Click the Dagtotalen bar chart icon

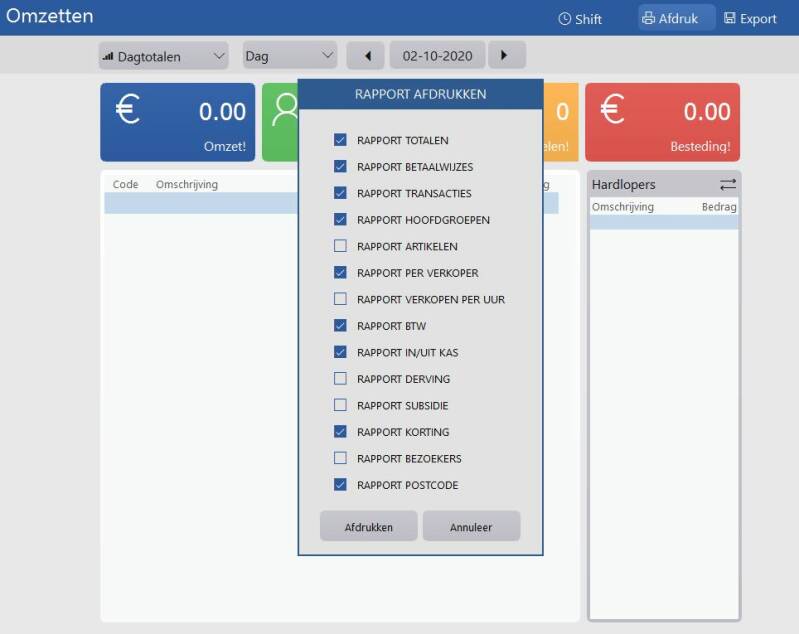coord(108,56)
